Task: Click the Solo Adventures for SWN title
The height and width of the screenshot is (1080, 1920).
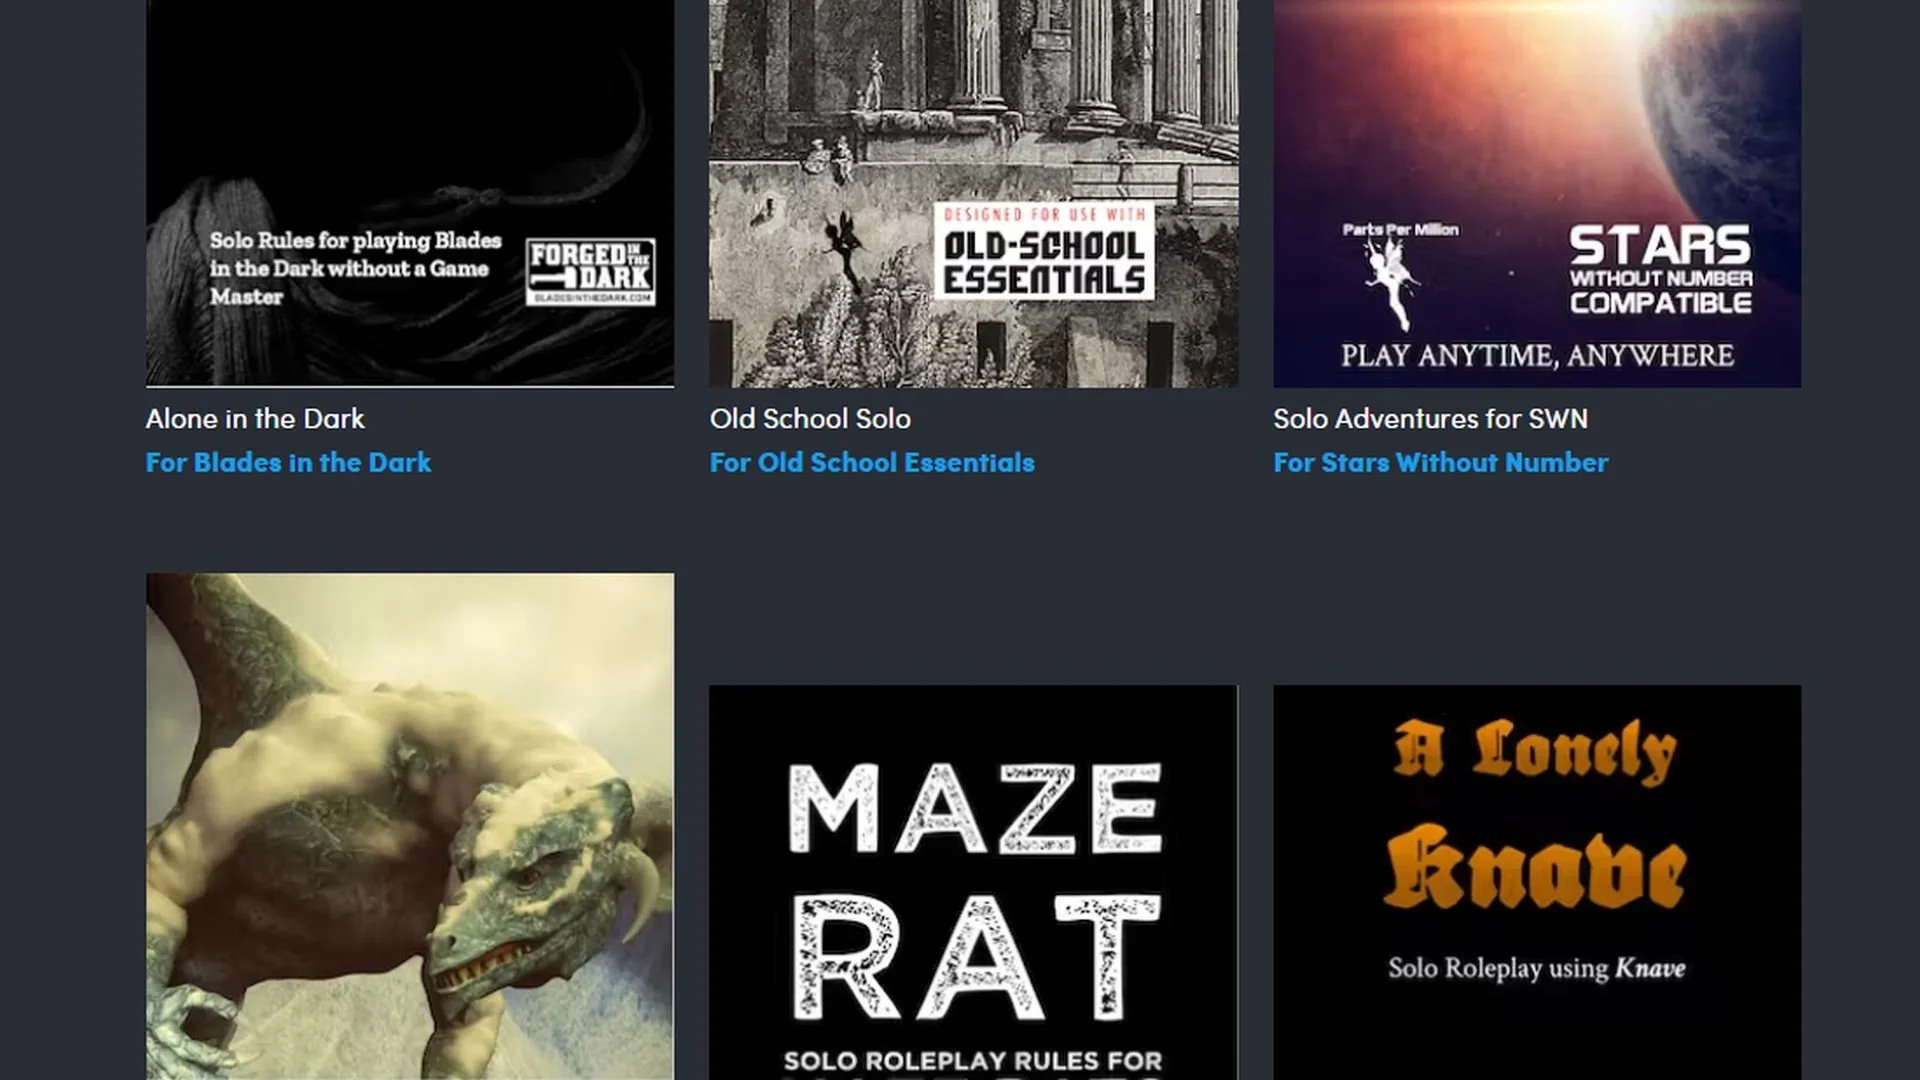Action: click(x=1430, y=419)
